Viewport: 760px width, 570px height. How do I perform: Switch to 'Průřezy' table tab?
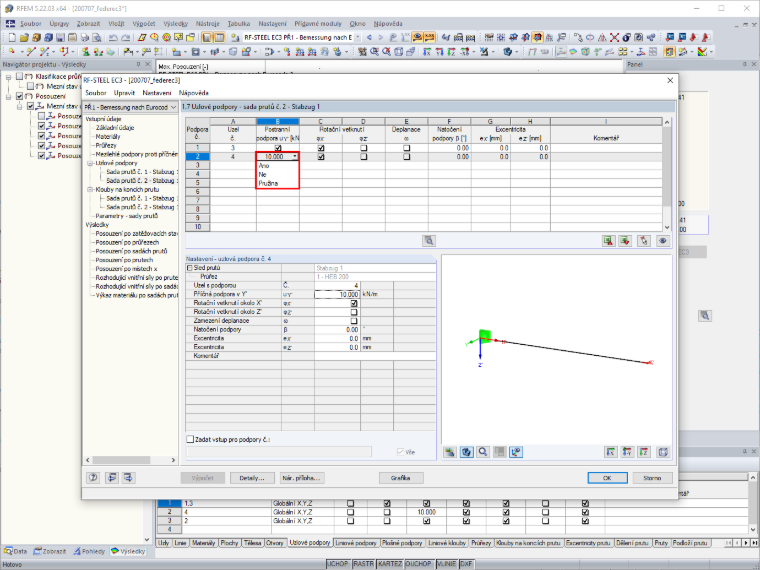(x=481, y=543)
